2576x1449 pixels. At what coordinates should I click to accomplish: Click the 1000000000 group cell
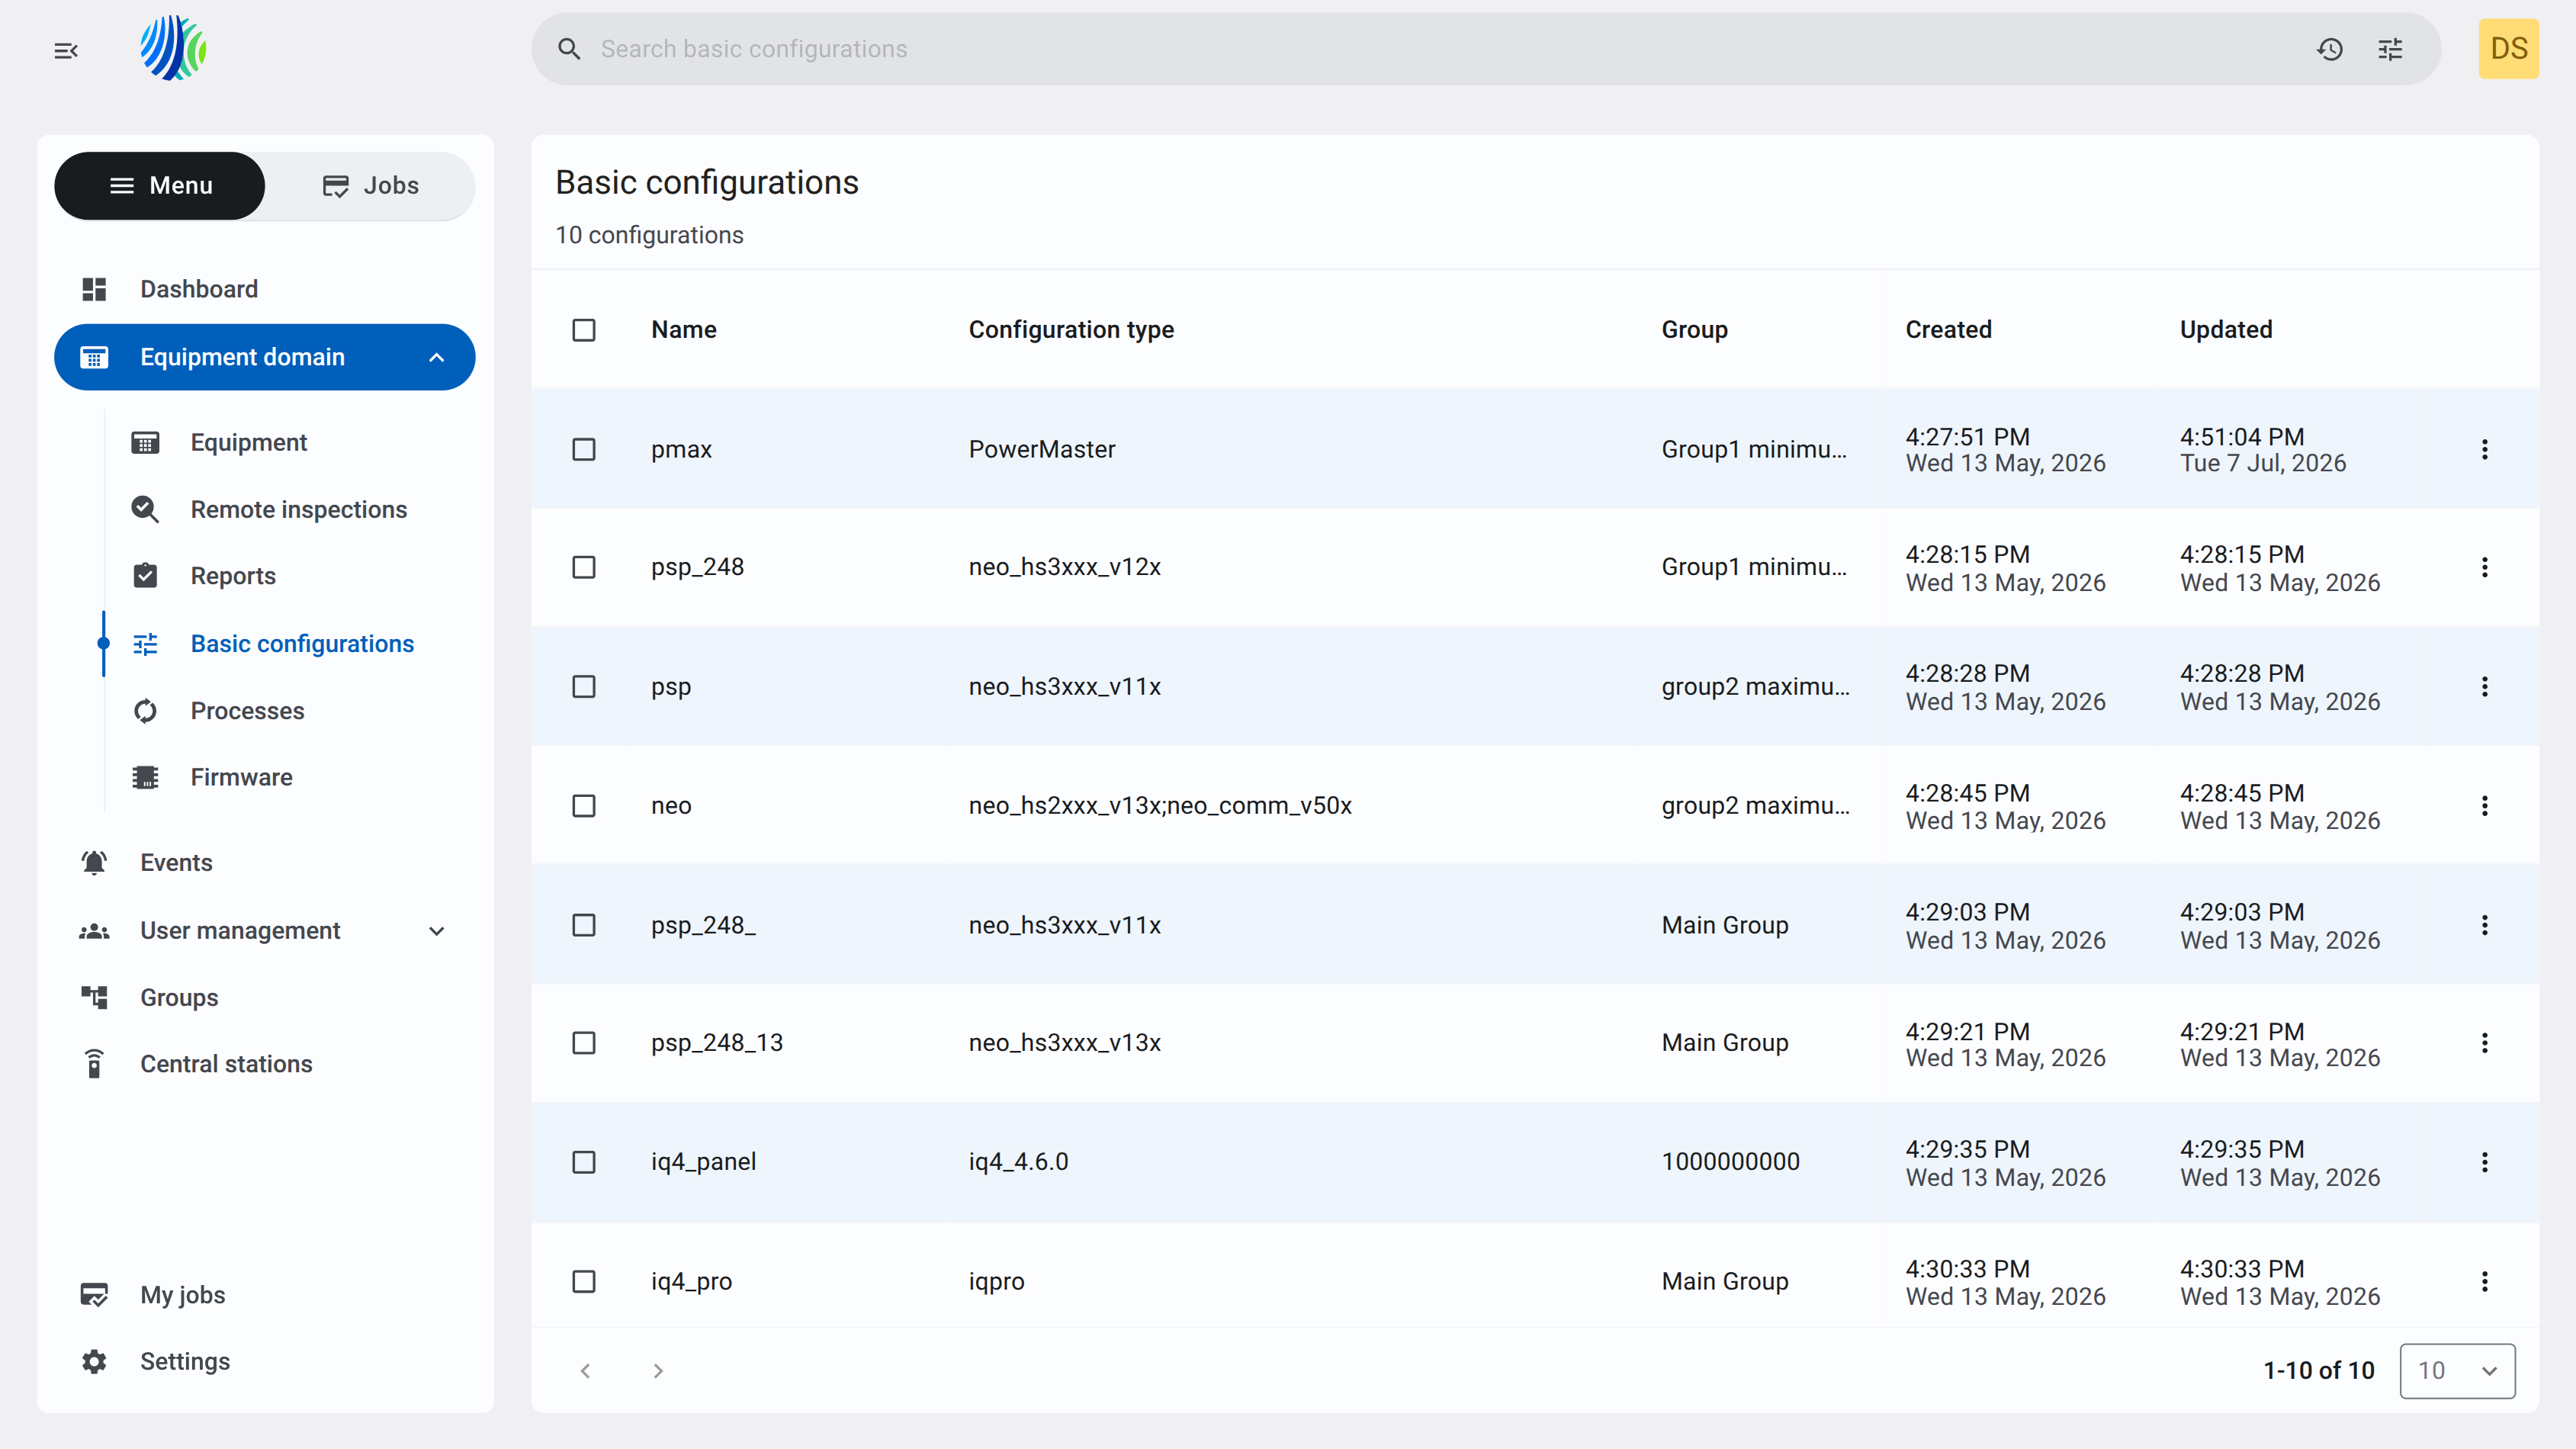[x=1731, y=1163]
